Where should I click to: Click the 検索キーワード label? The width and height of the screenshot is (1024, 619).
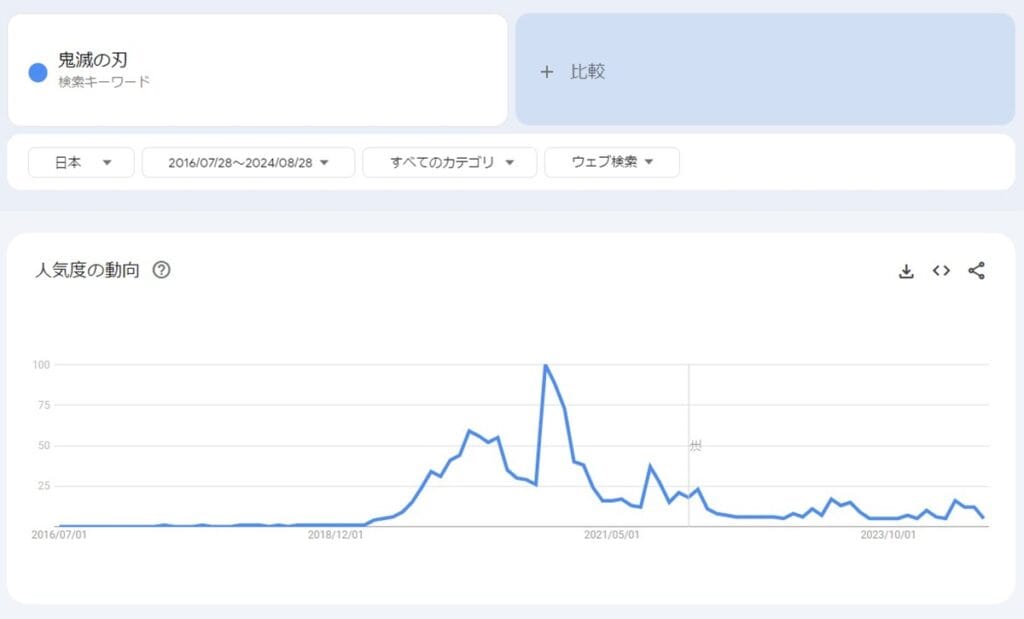(x=104, y=82)
